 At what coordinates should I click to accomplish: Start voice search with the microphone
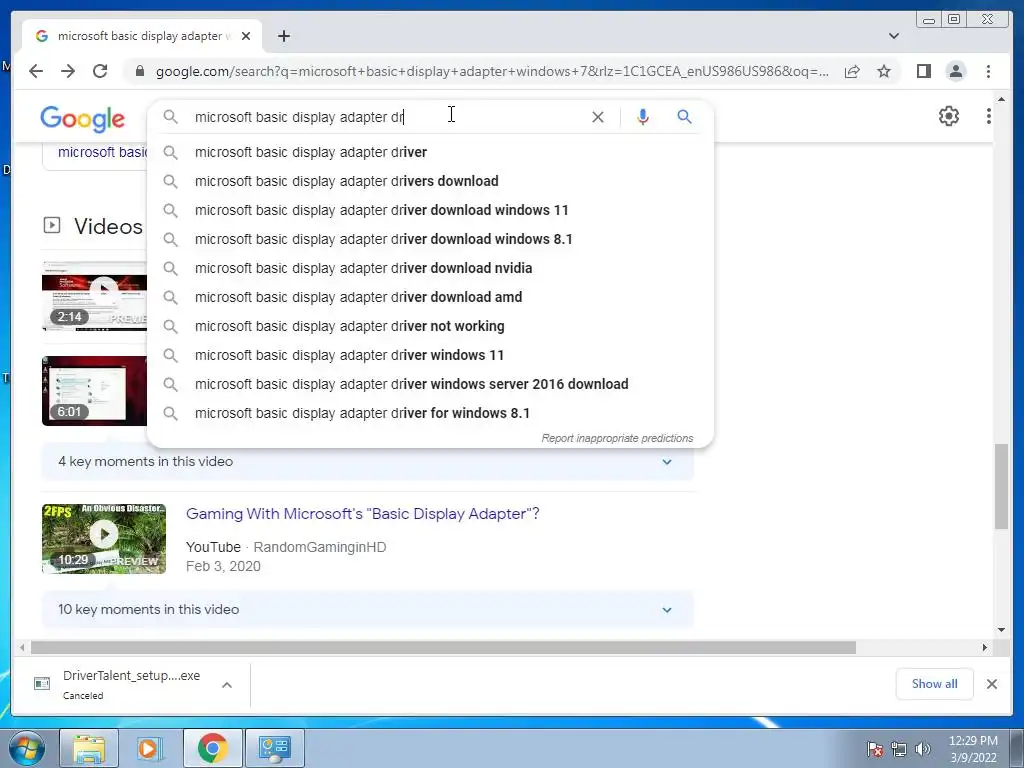(643, 117)
